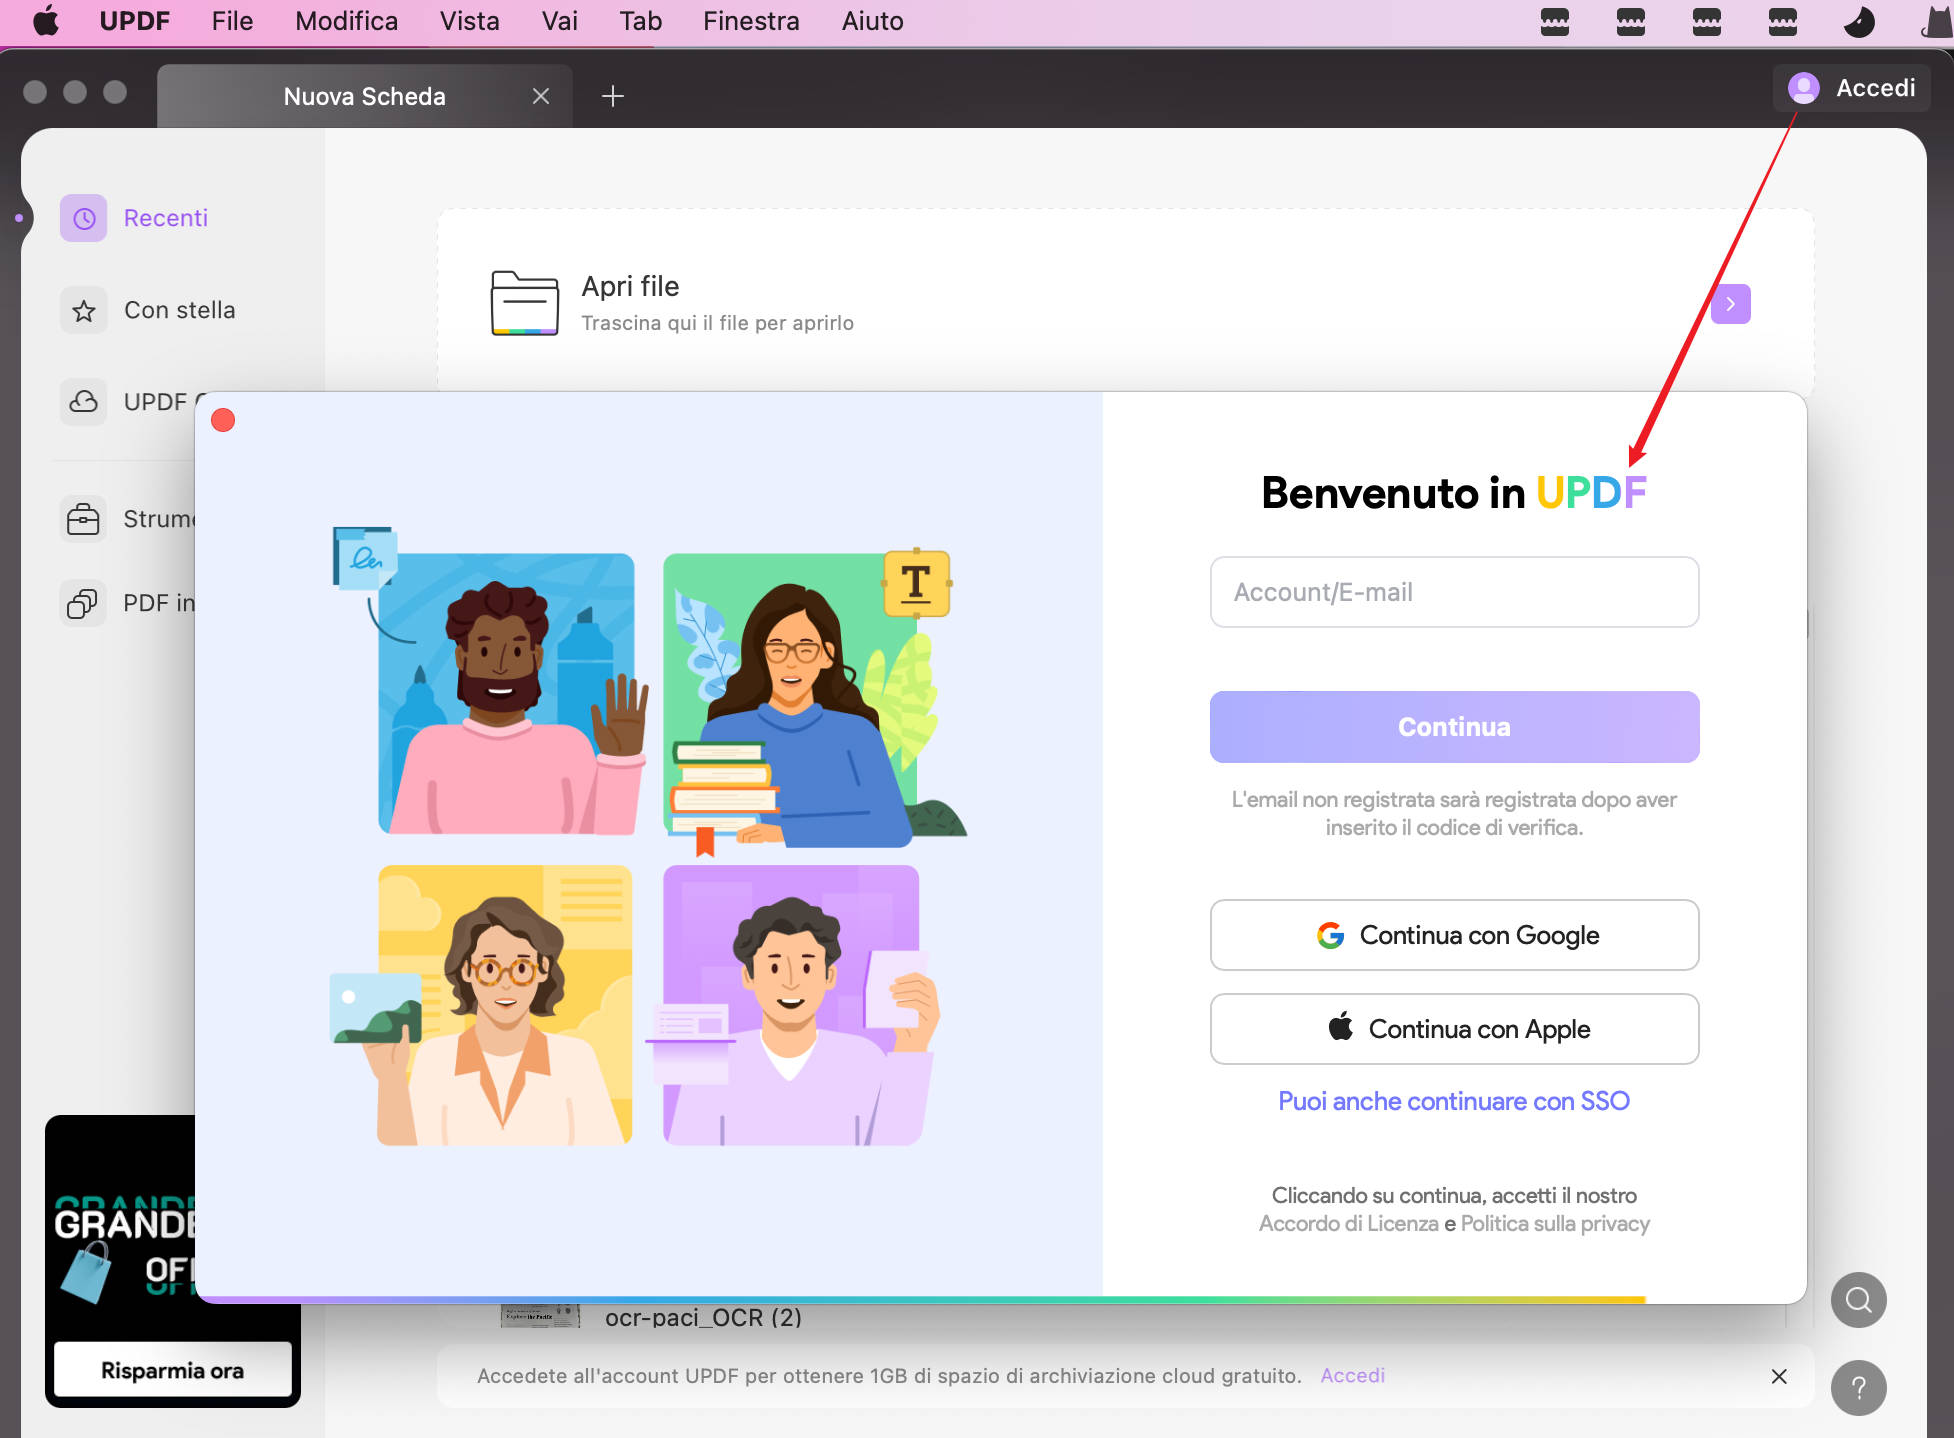Open the Accordo di Licenza link
Viewport: 1954px width, 1438px height.
[1348, 1223]
